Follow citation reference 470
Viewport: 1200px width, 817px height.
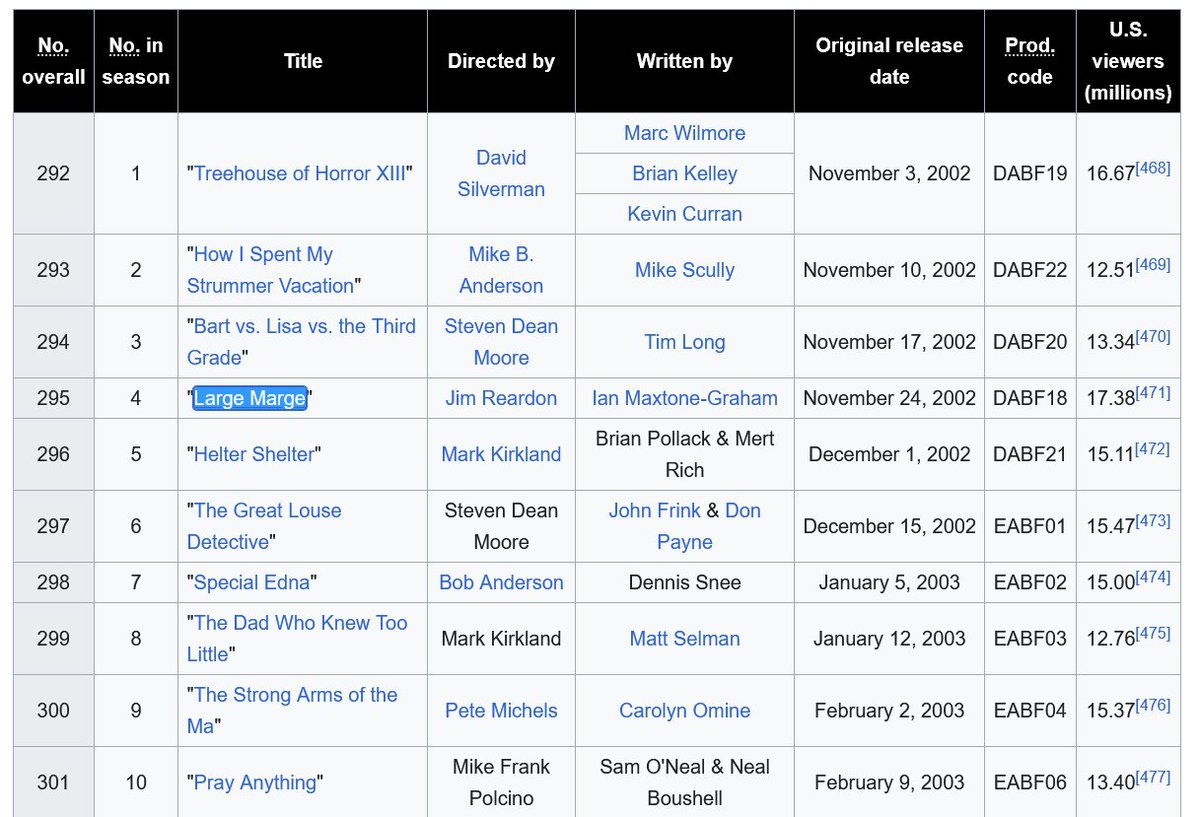(1152, 337)
